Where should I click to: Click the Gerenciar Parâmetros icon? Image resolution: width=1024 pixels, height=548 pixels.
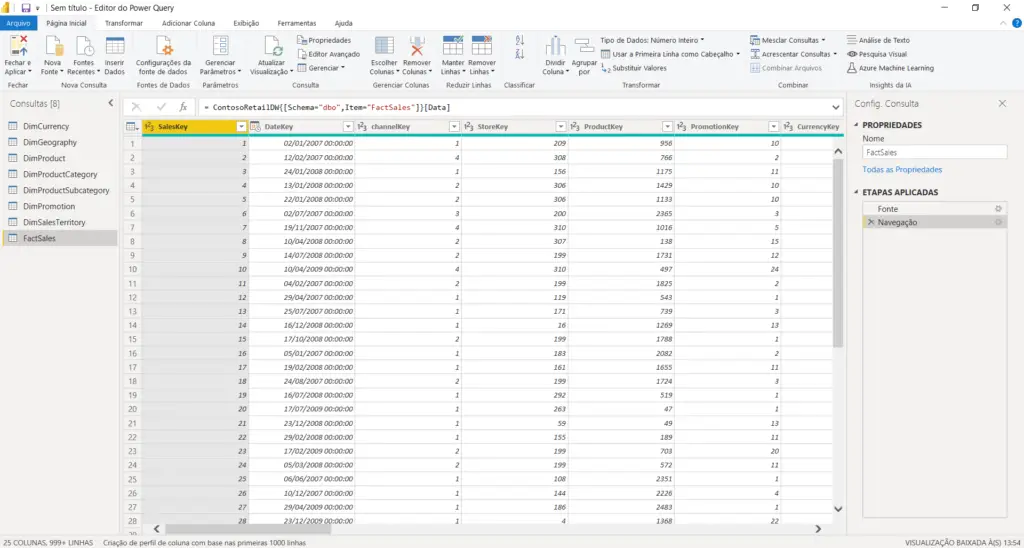(221, 46)
